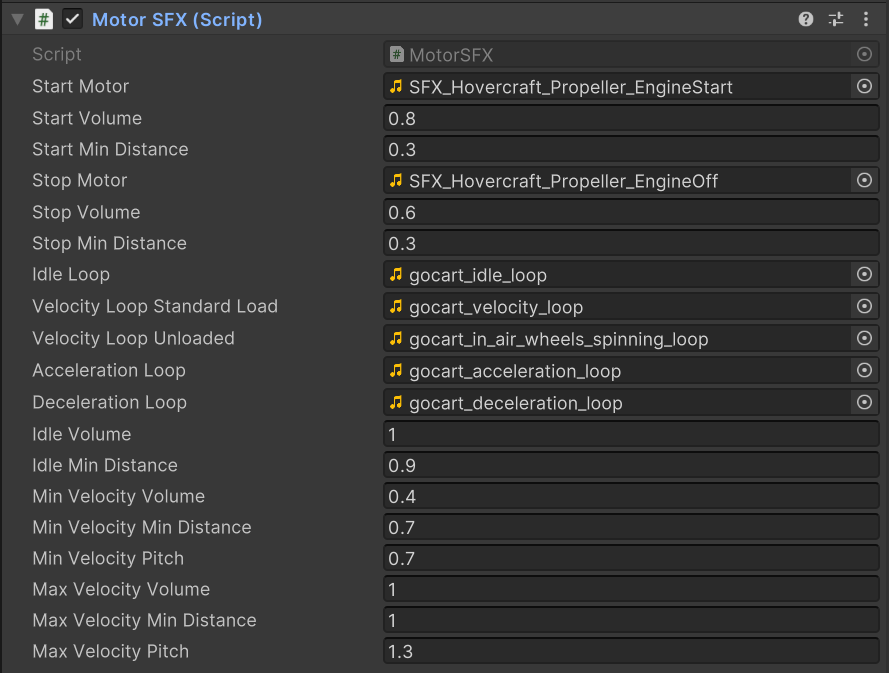
Task: Open object picker for Deceleration Loop
Action: coord(864,403)
